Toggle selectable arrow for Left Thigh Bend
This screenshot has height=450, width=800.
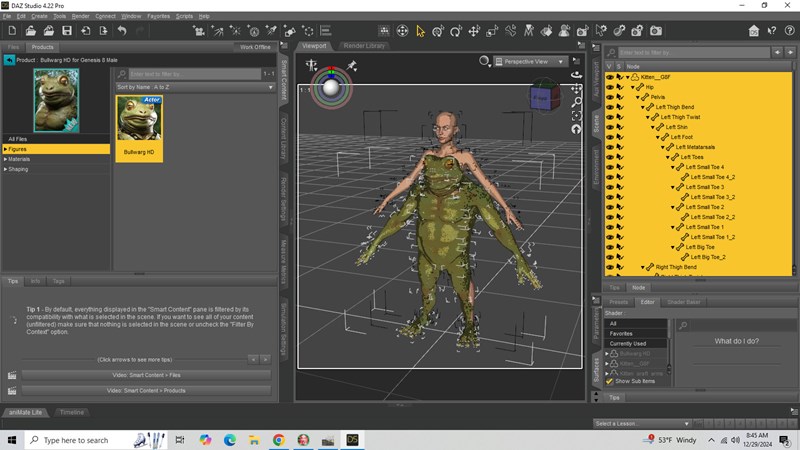coord(620,107)
